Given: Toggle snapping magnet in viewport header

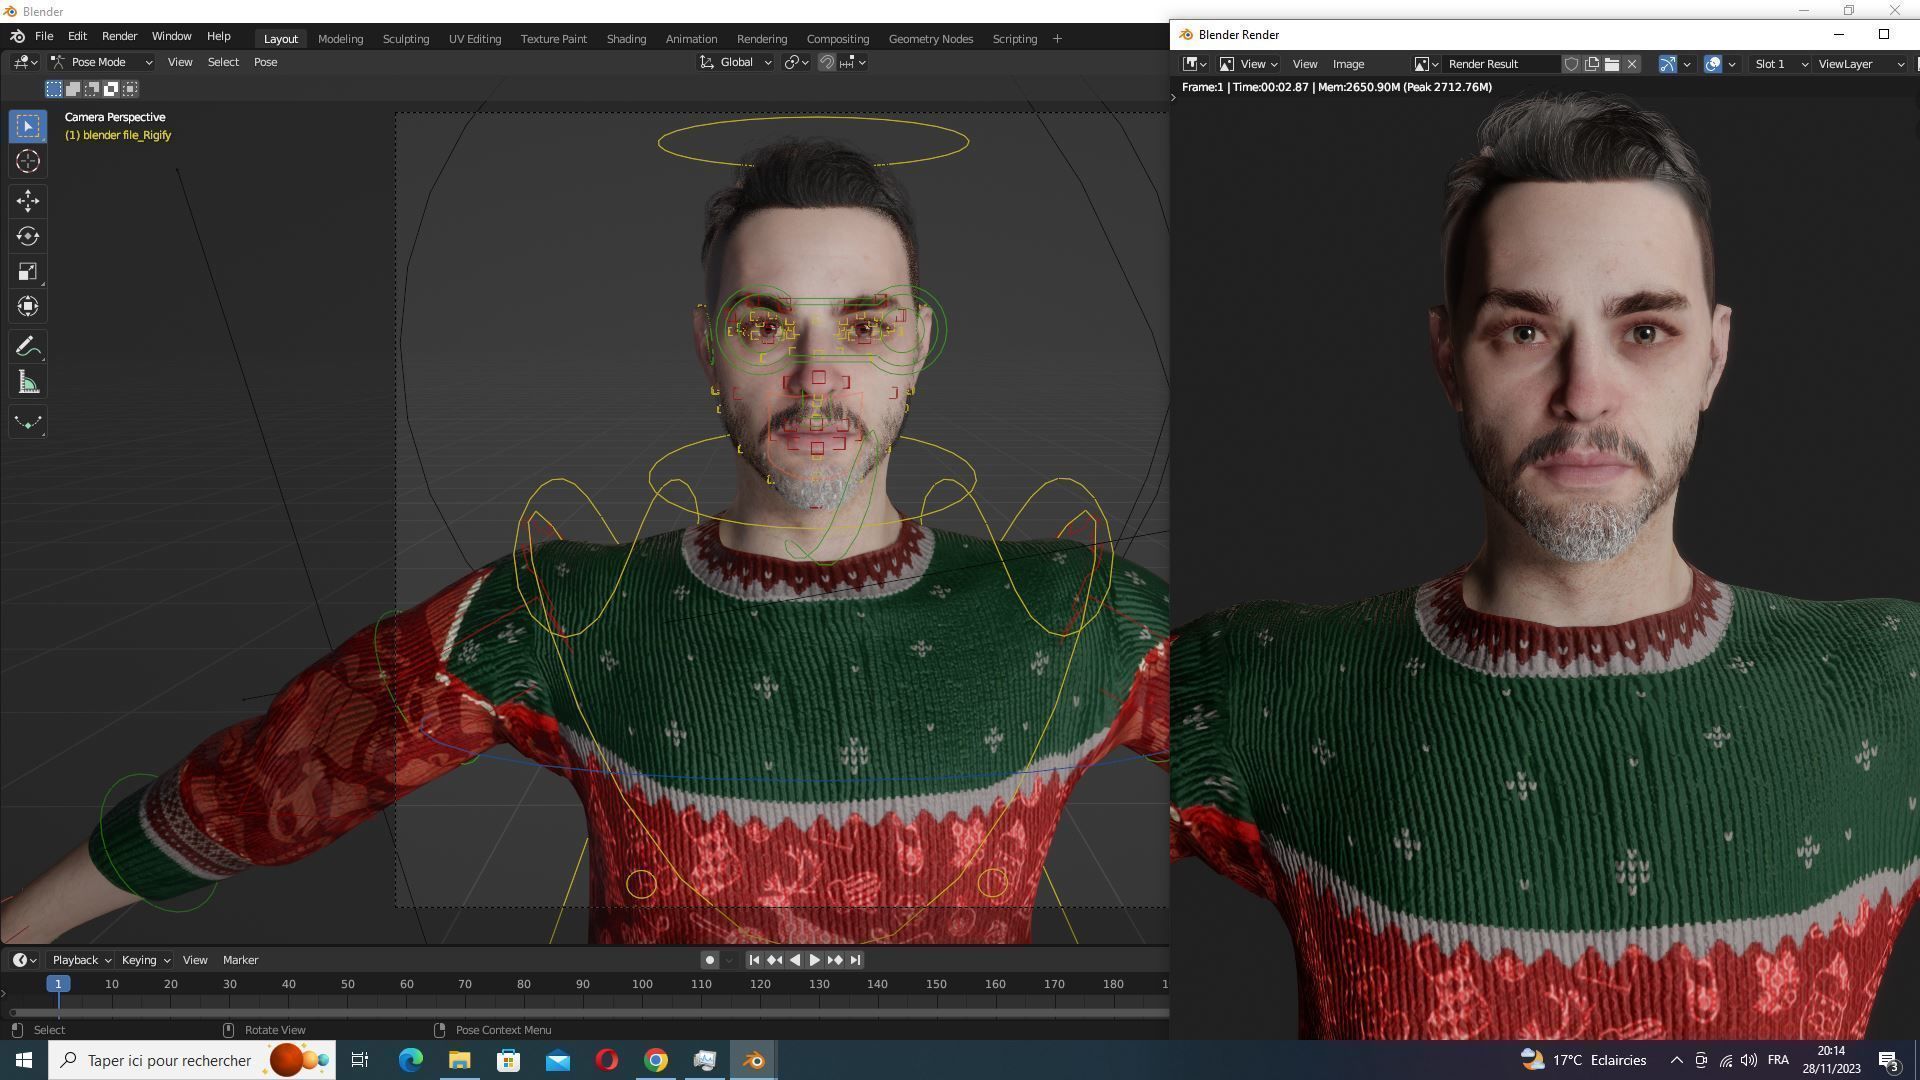Looking at the screenshot, I should tap(827, 62).
